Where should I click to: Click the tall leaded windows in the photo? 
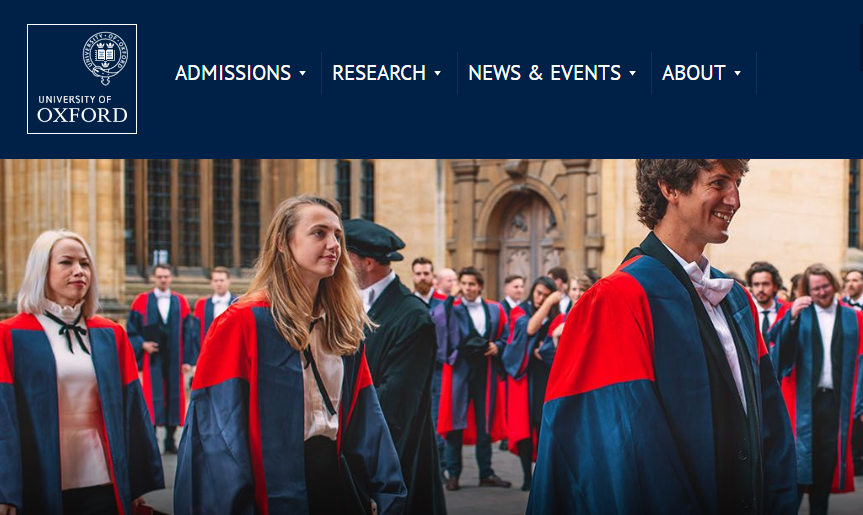point(193,213)
